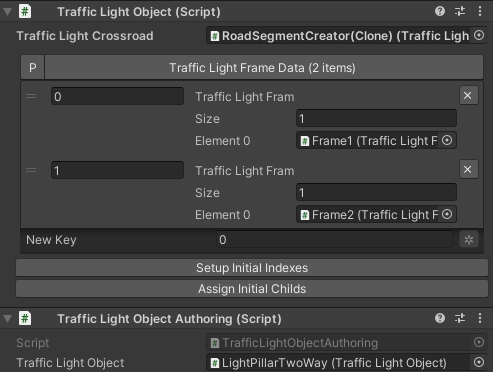Click the P button beside Frame Data header
The height and width of the screenshot is (372, 493).
point(32,68)
